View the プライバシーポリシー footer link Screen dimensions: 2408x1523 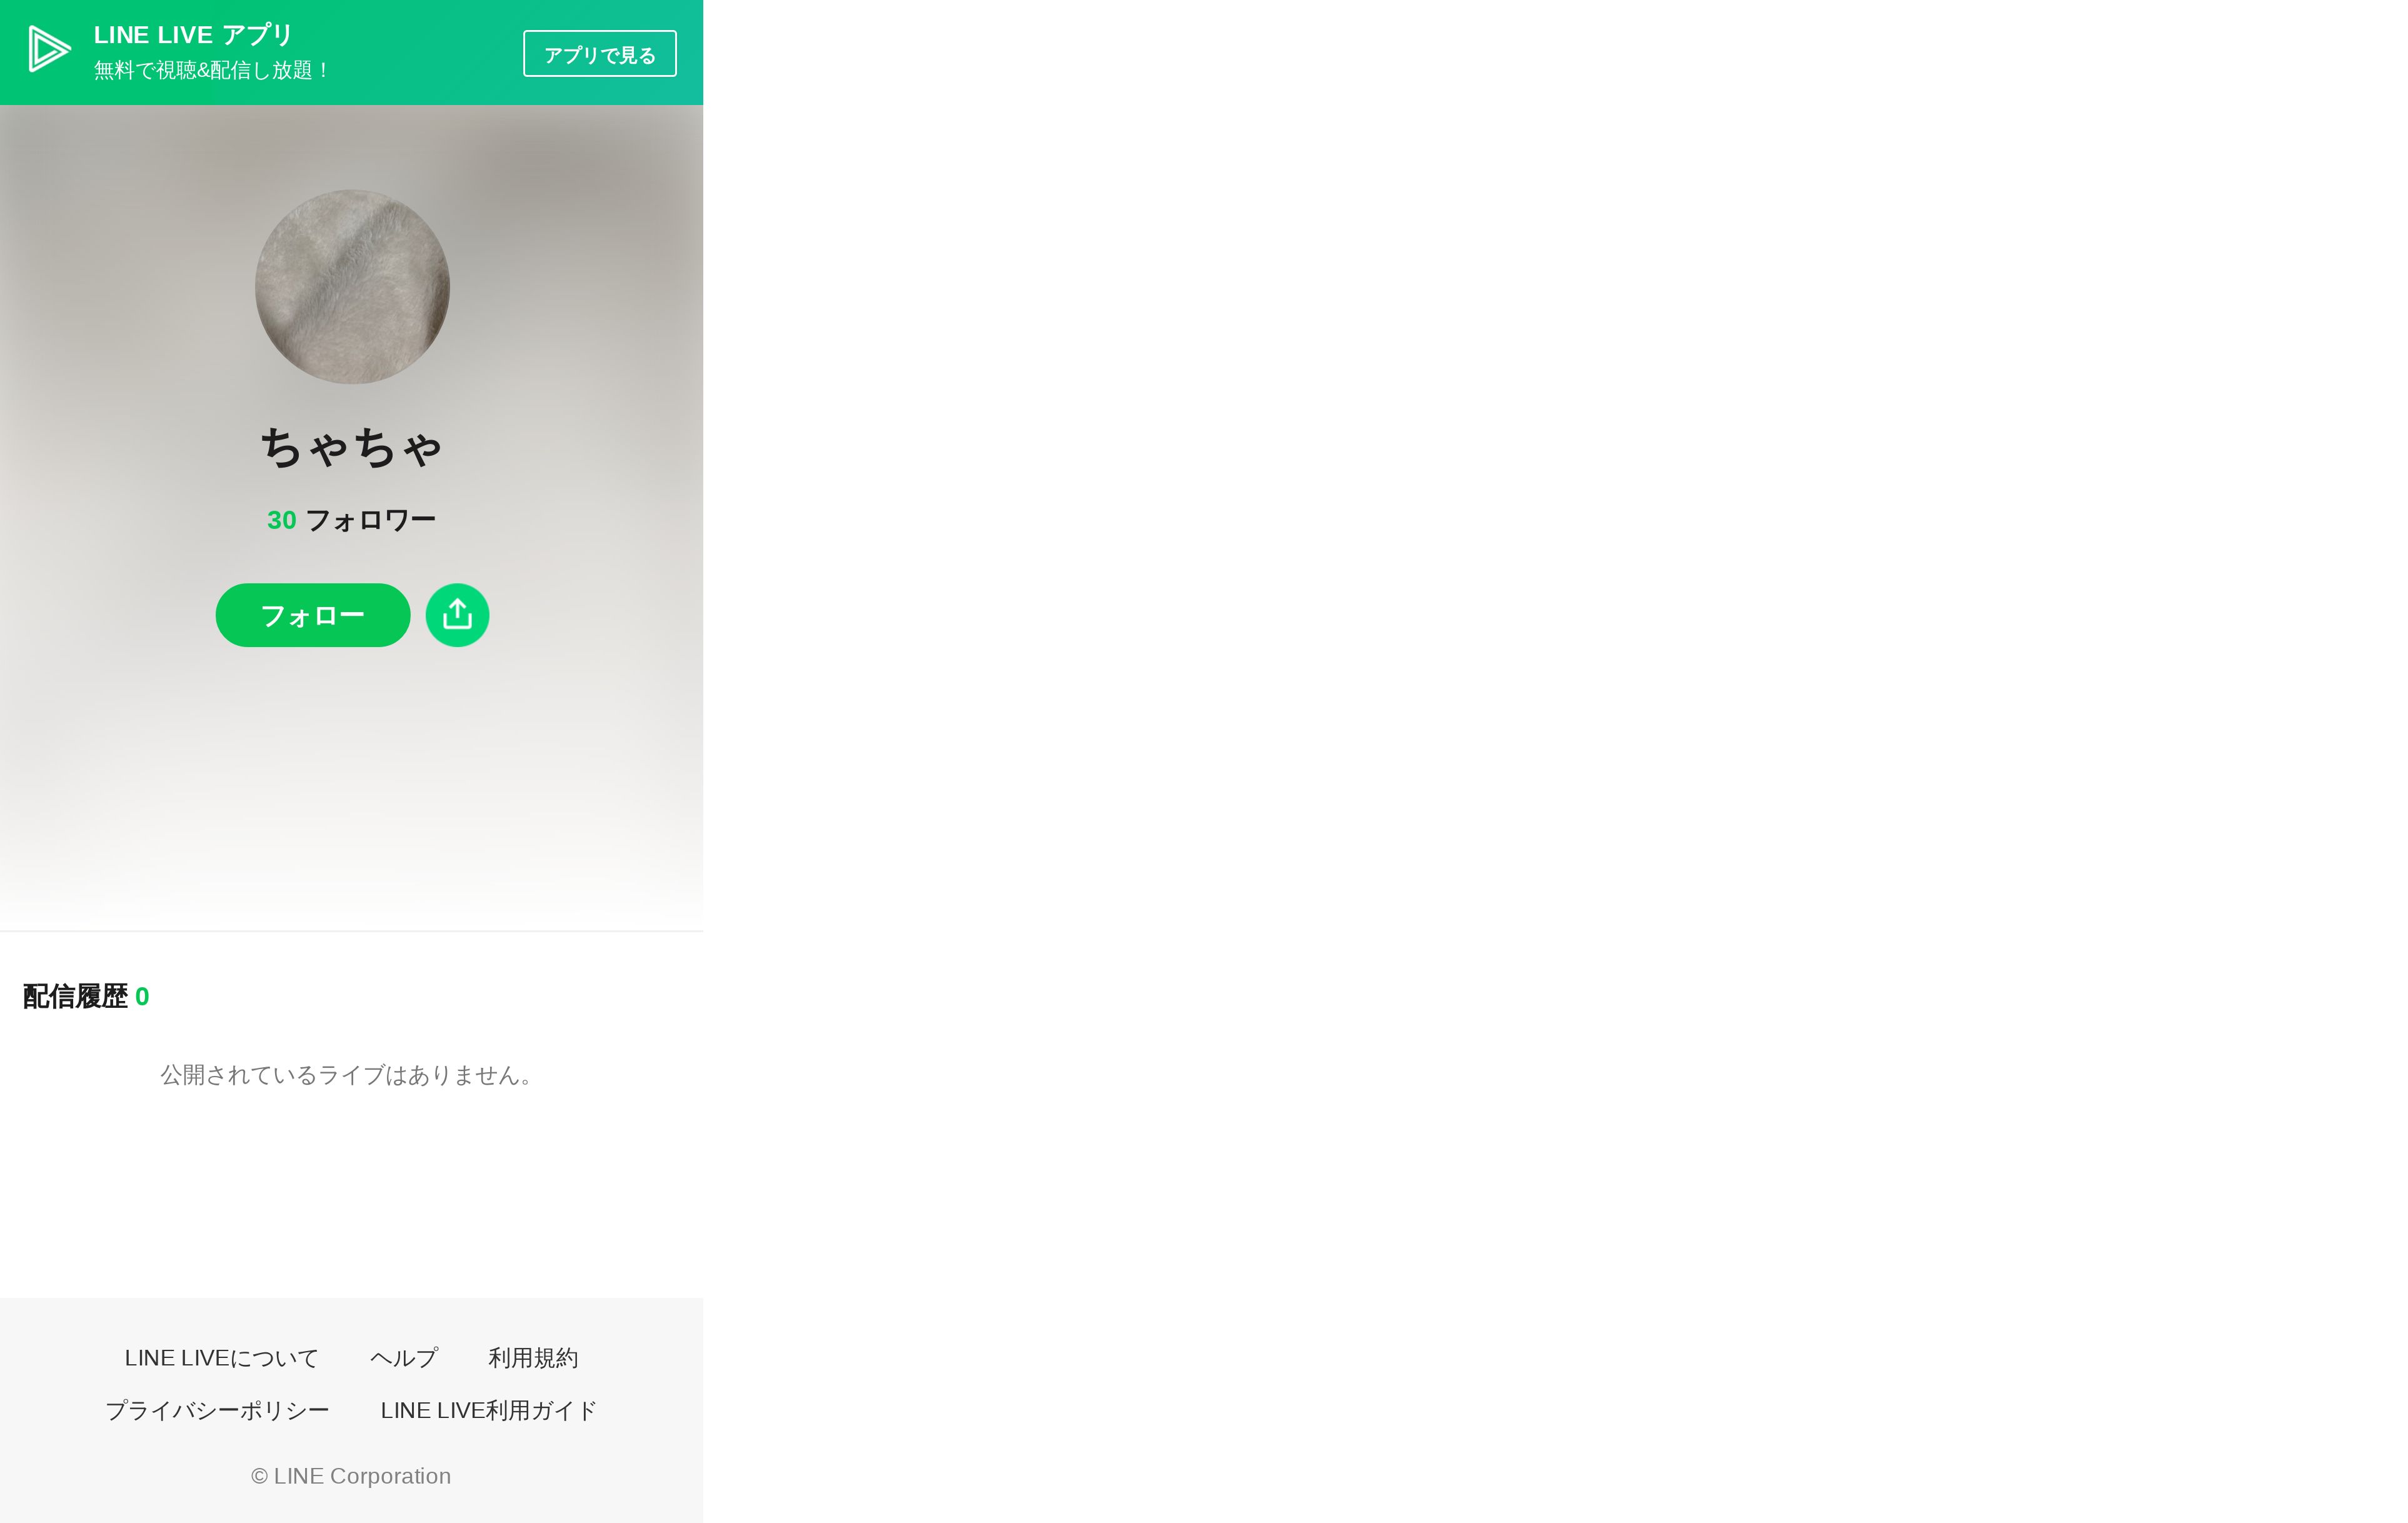pos(217,1410)
